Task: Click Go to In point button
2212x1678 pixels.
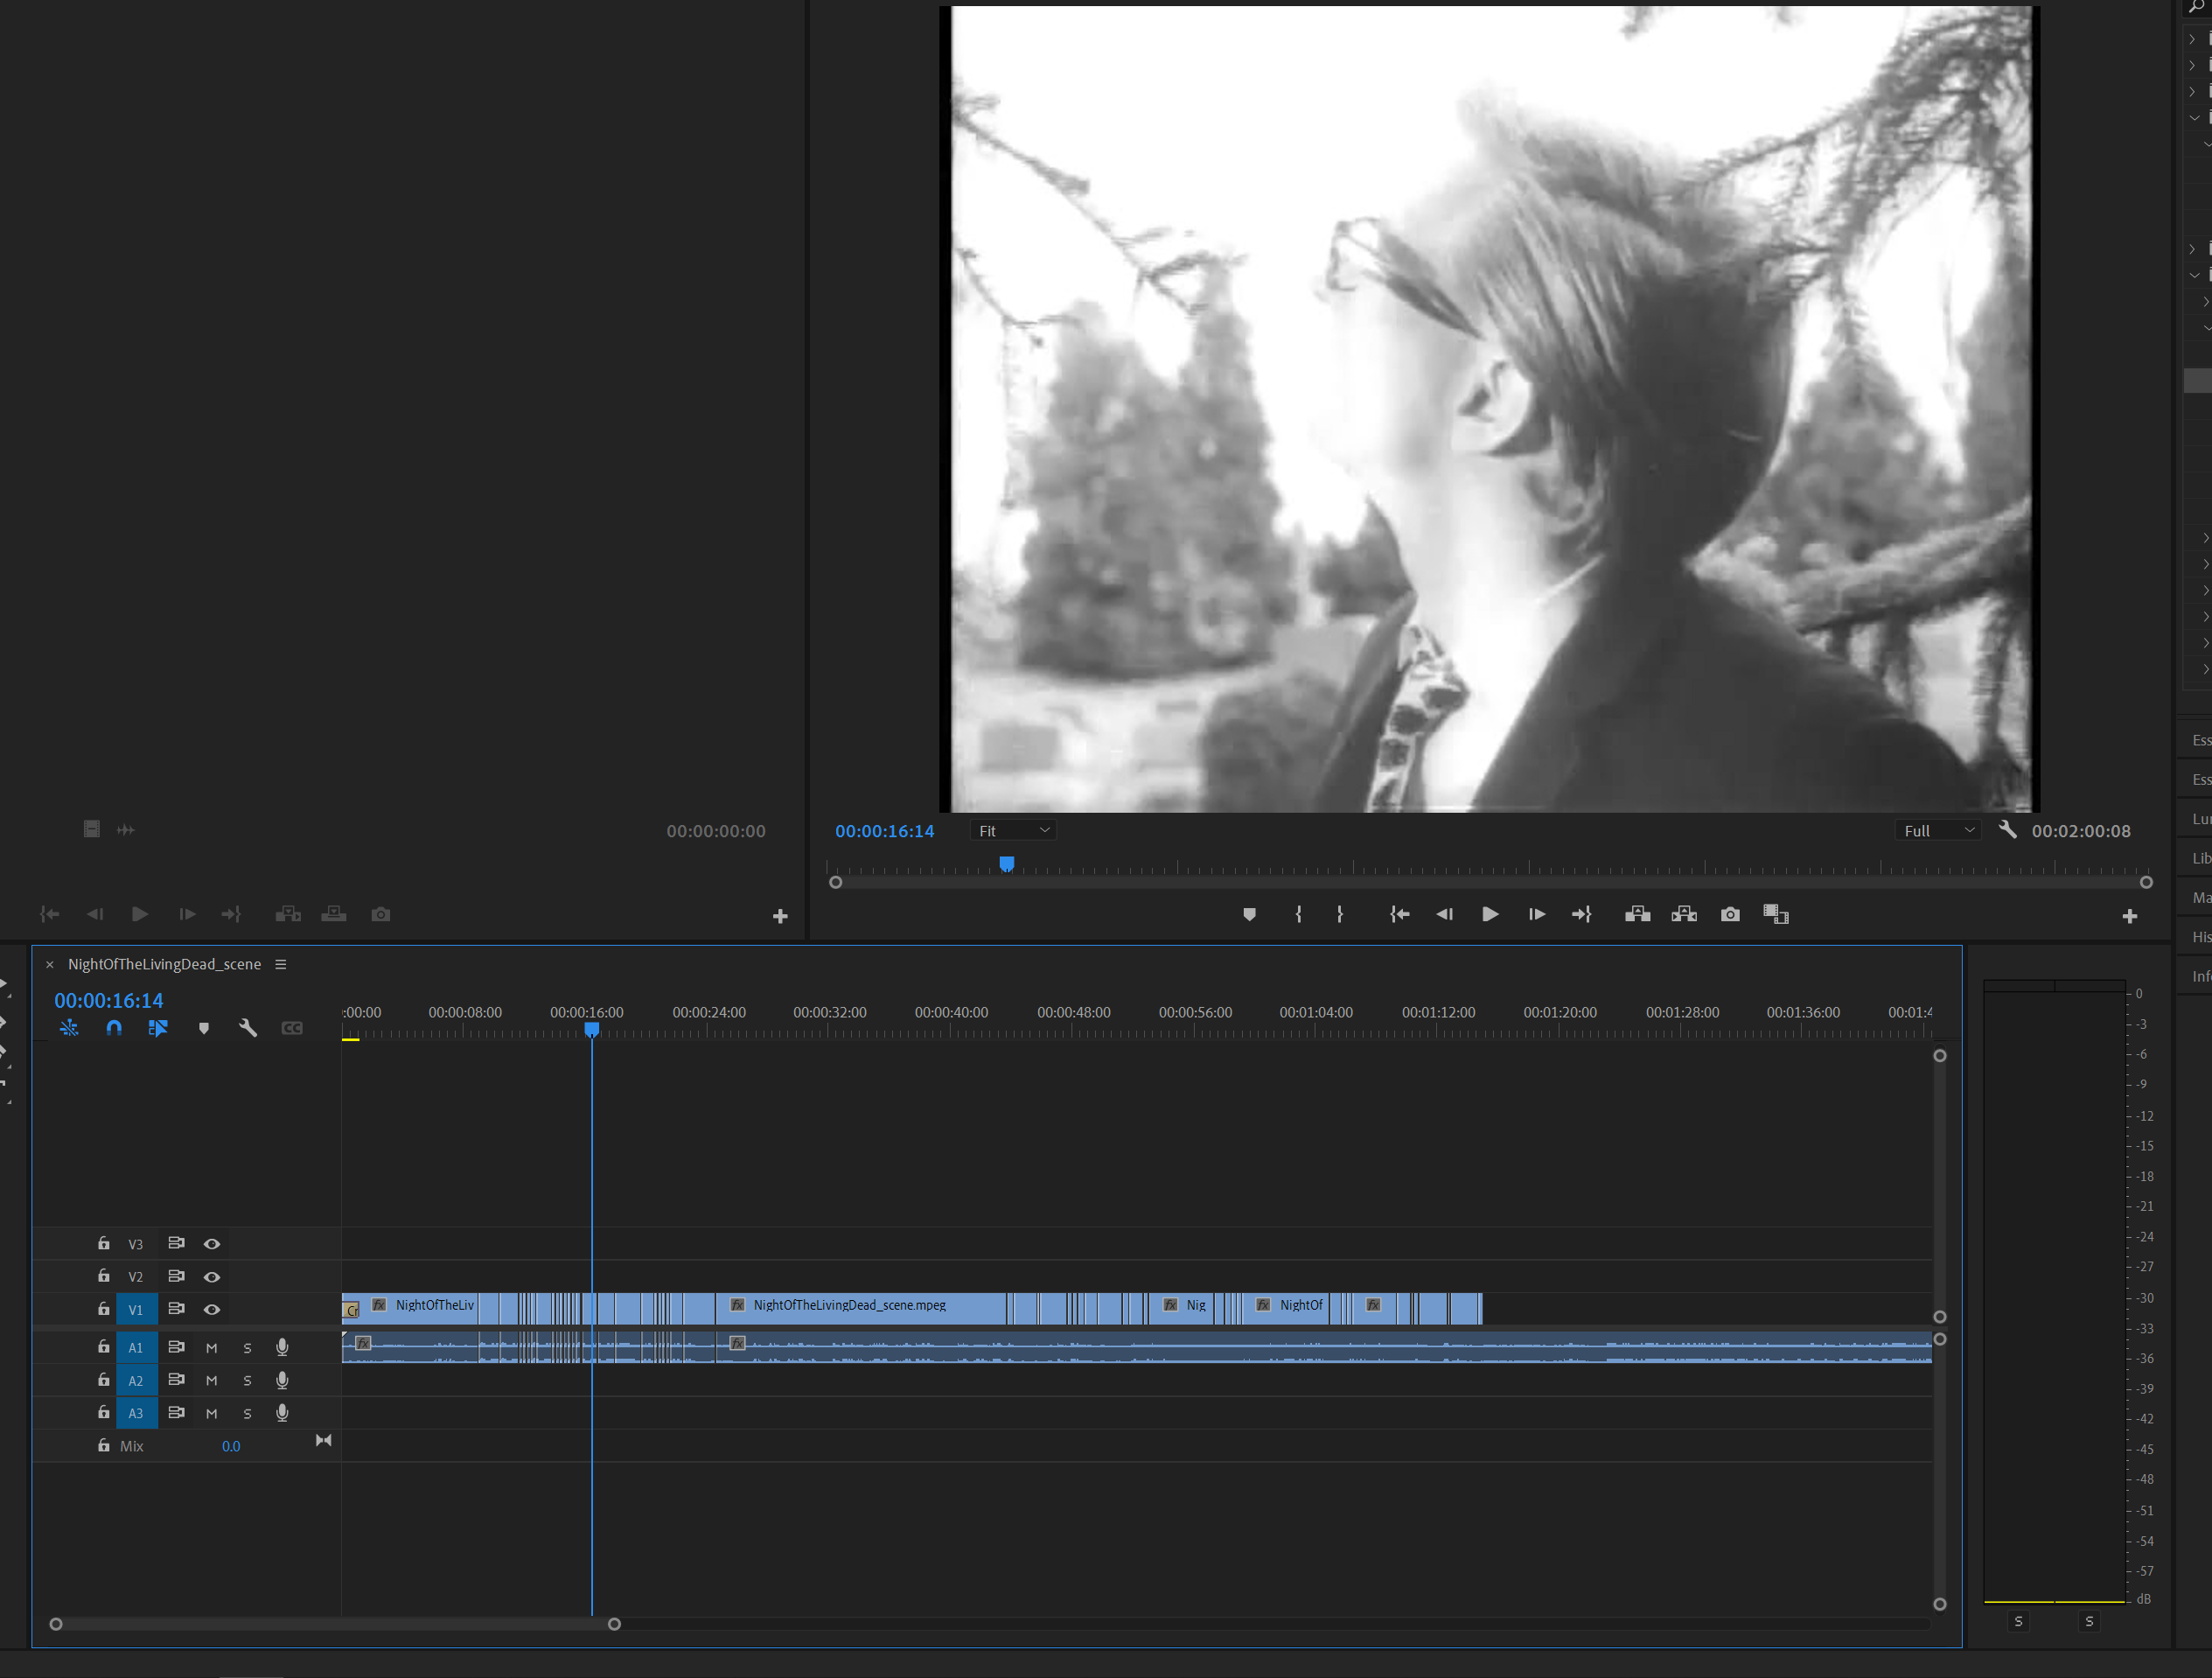Action: coord(1399,914)
